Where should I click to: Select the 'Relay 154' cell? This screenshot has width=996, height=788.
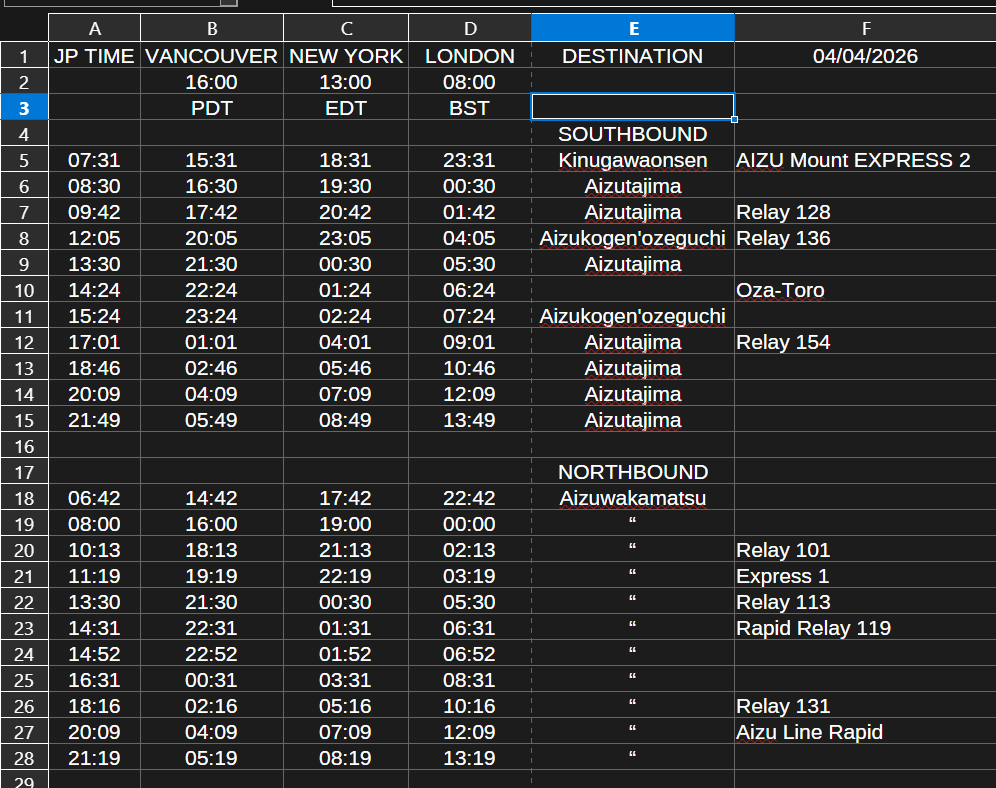(x=866, y=342)
